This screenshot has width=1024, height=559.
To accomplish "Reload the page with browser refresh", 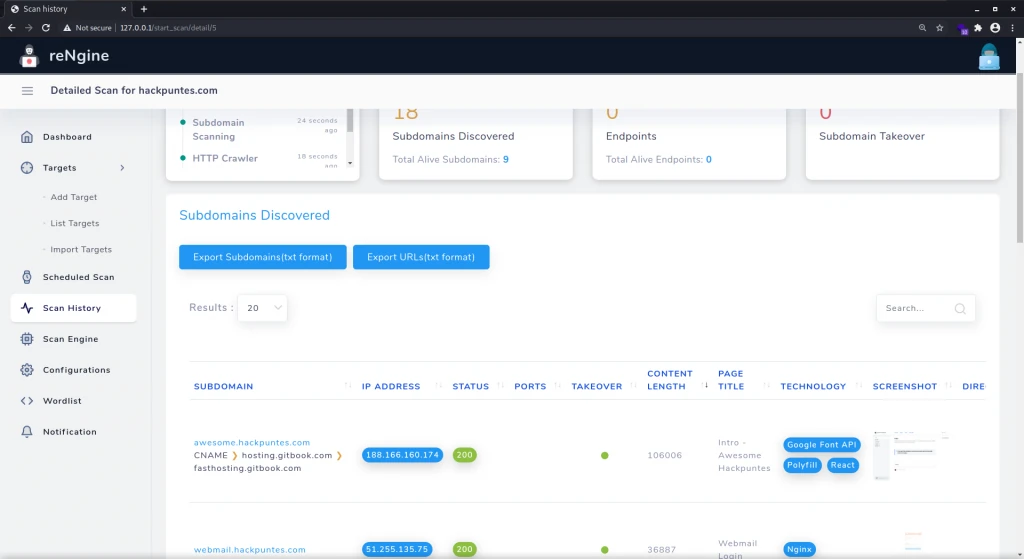I will [46, 27].
